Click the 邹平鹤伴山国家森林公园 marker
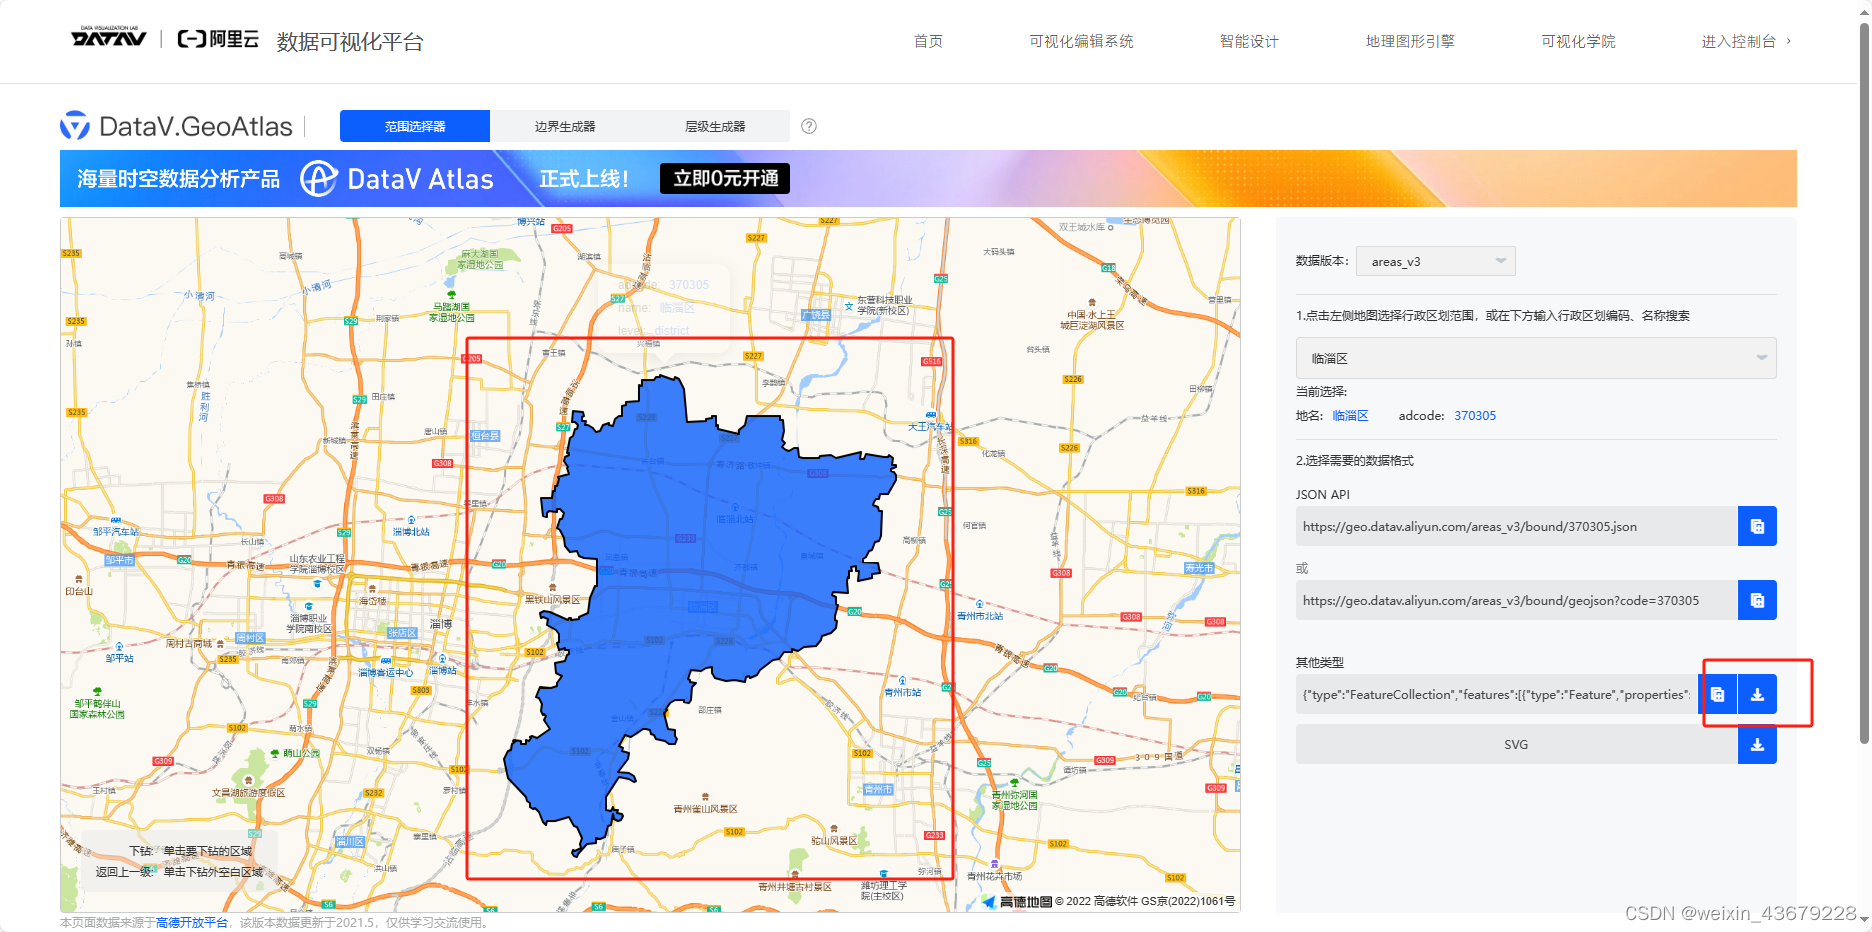 click(97, 703)
